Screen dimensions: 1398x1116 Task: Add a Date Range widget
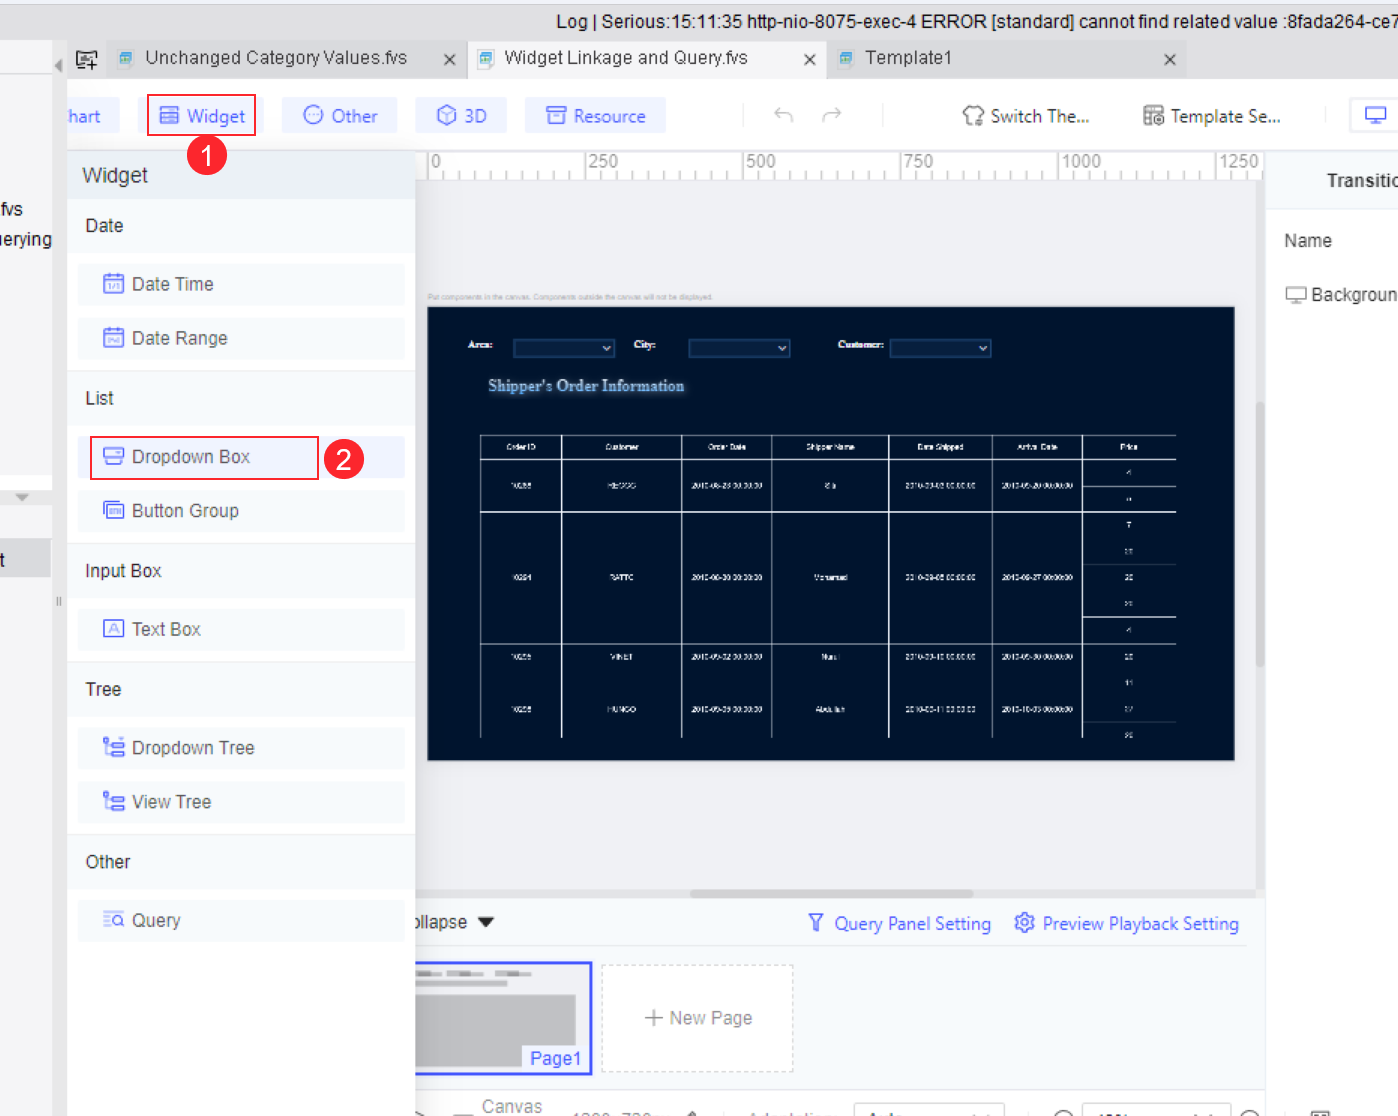pyautogui.click(x=241, y=338)
